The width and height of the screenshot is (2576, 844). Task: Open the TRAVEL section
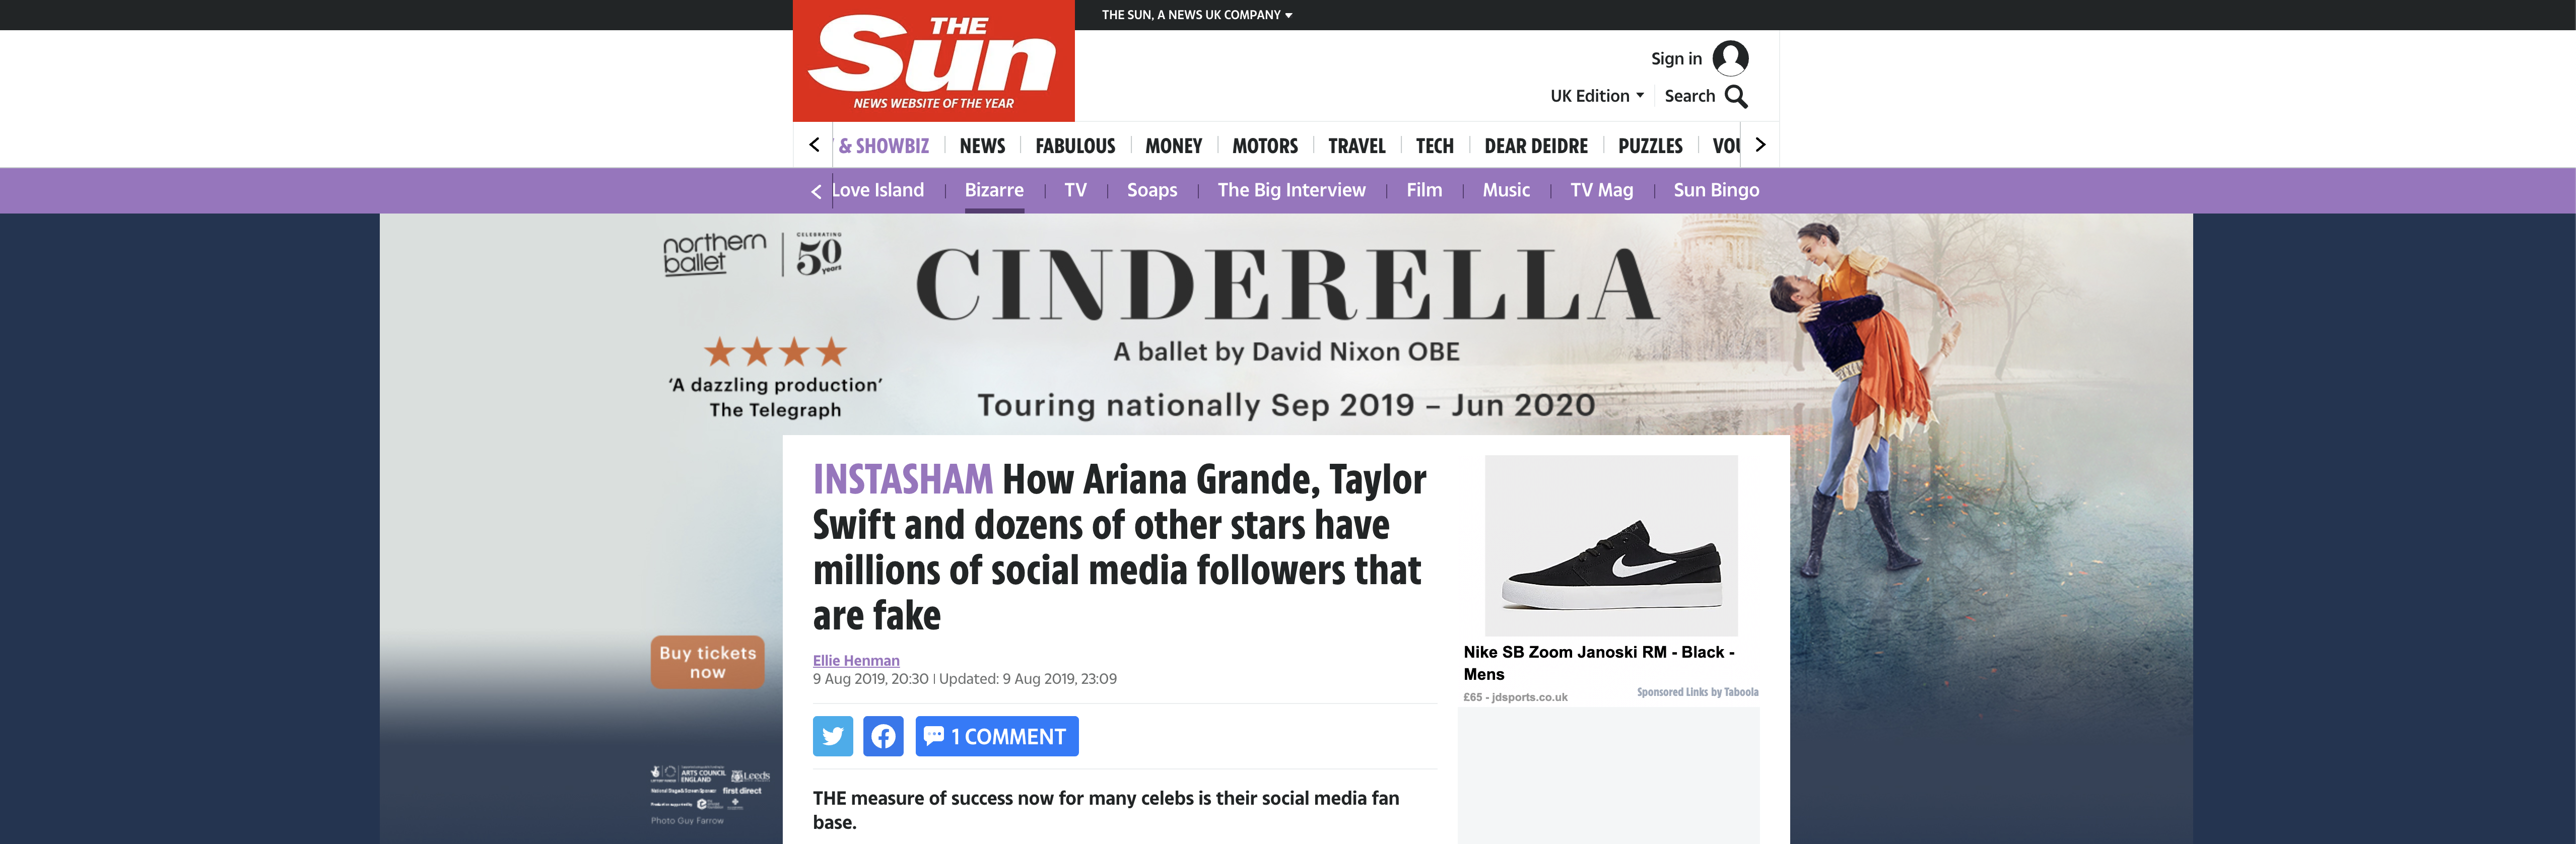[x=1356, y=146]
